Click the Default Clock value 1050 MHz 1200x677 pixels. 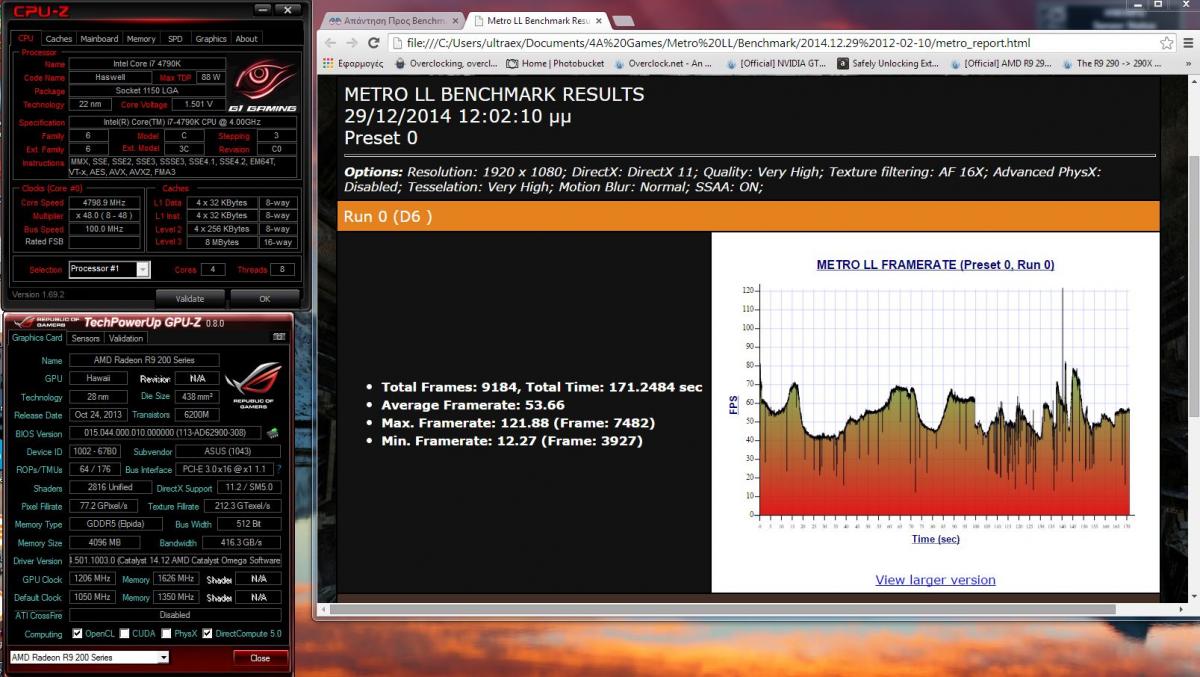(91, 597)
